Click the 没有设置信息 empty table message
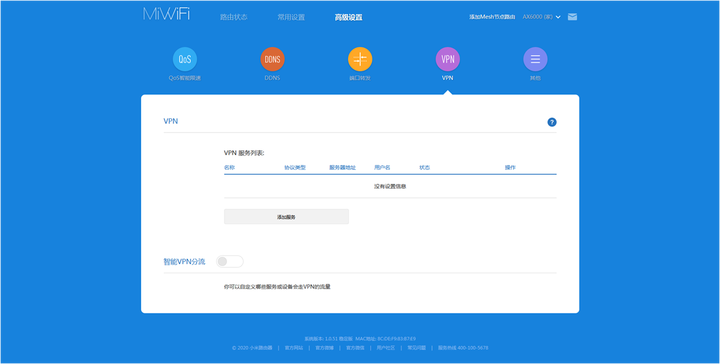This screenshot has width=720, height=364. [390, 186]
